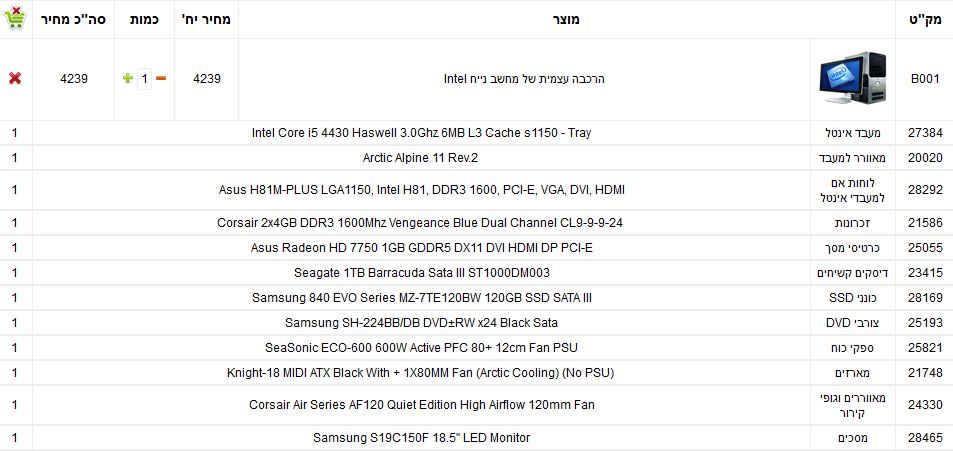Select the Intel Core i5 4430 Haswell row
The image size is (953, 451).
click(421, 133)
